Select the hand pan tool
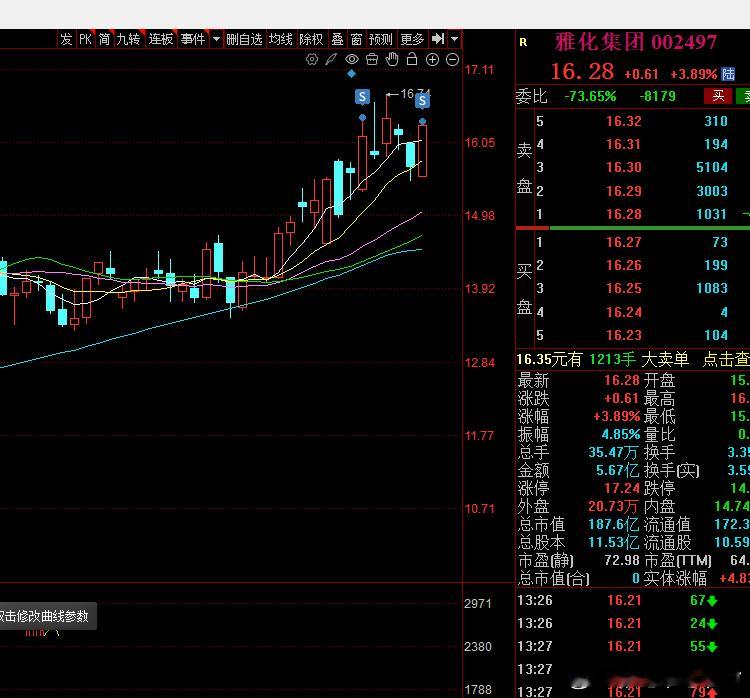 point(392,59)
